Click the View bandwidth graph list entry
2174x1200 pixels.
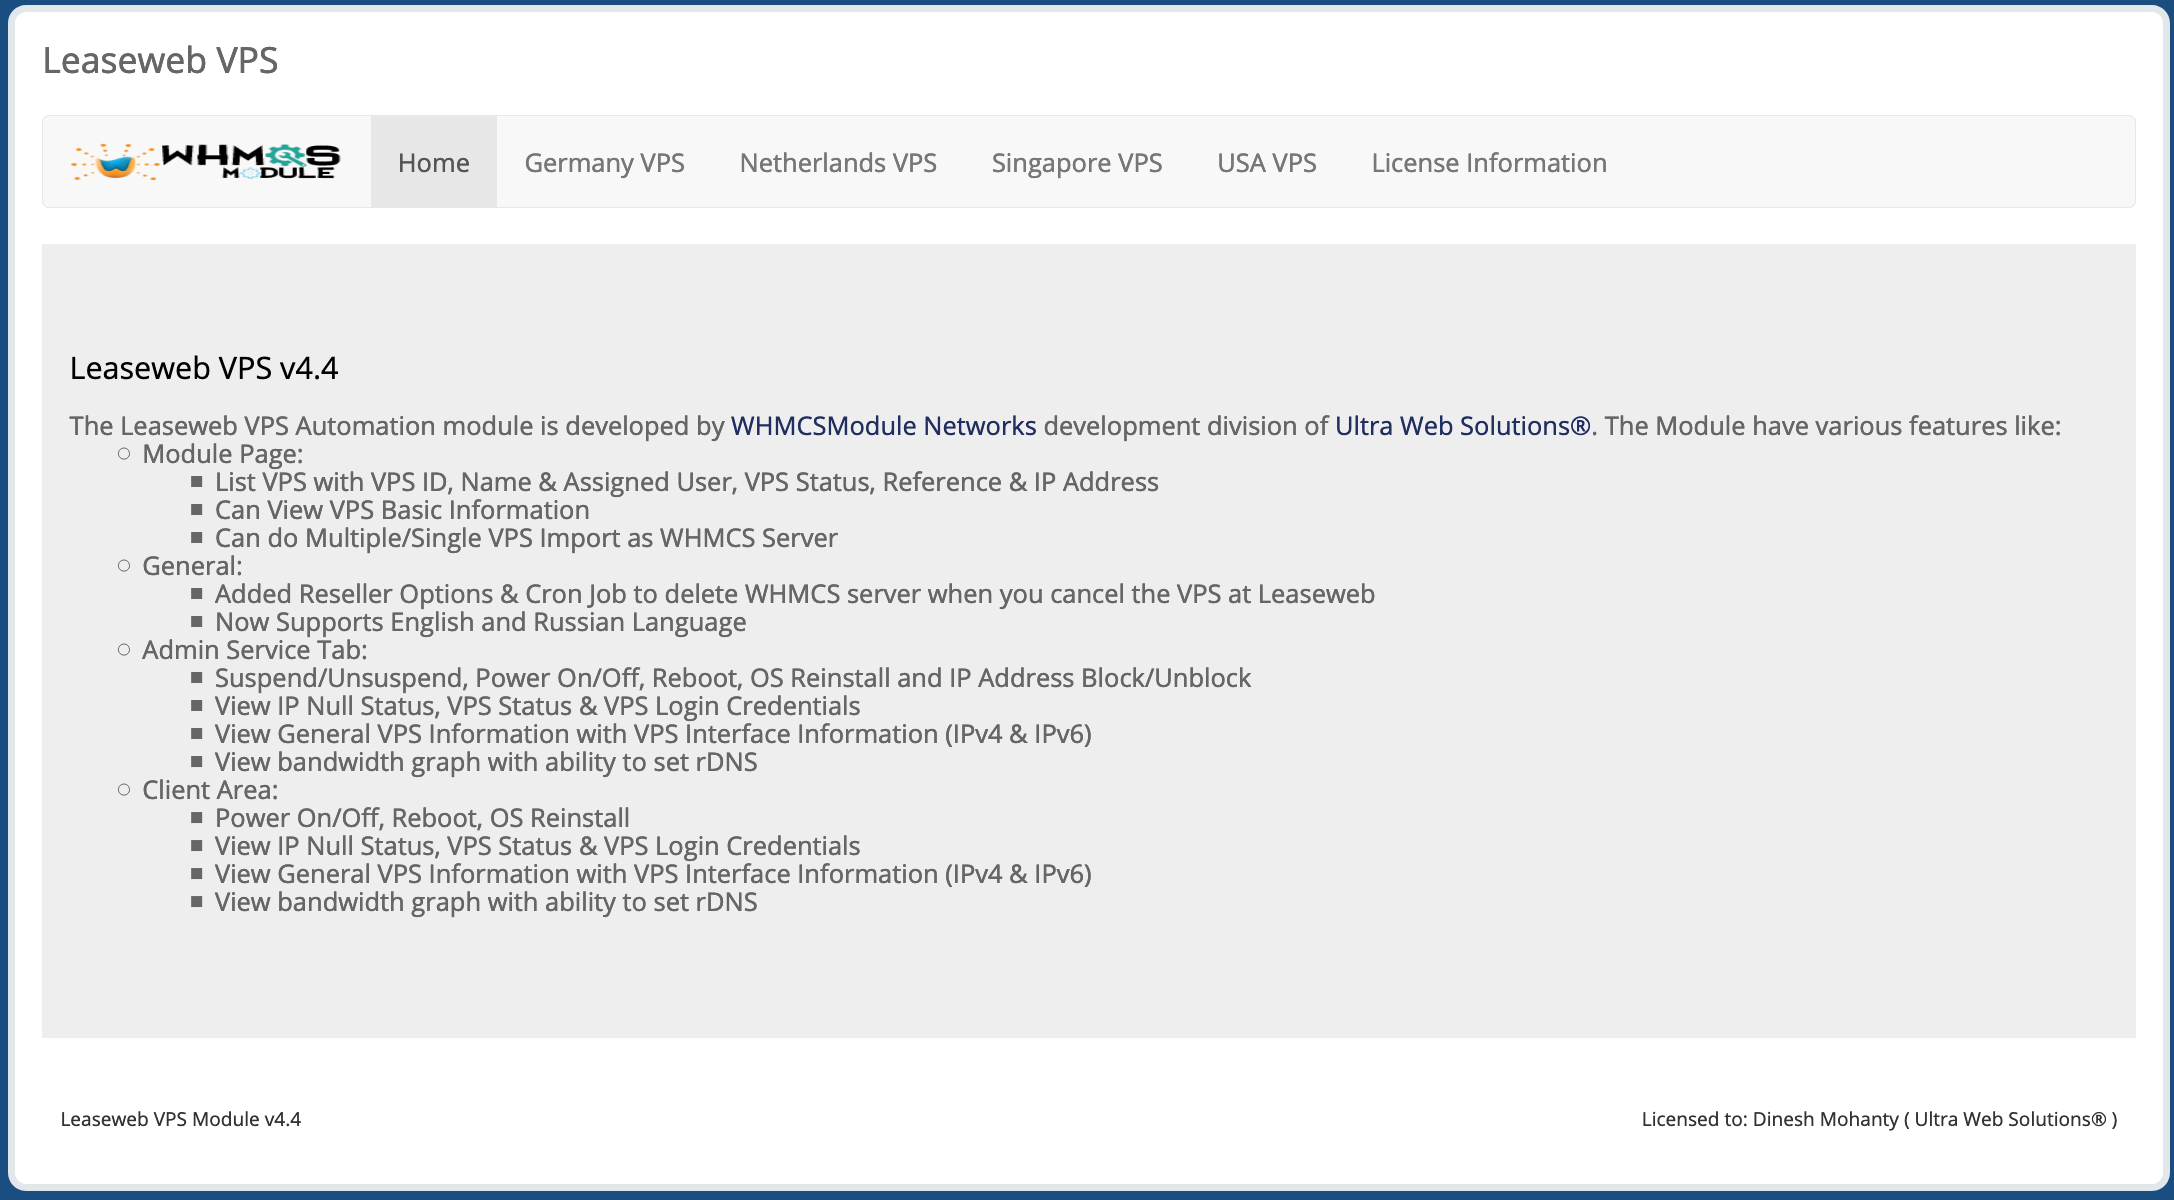(x=486, y=901)
